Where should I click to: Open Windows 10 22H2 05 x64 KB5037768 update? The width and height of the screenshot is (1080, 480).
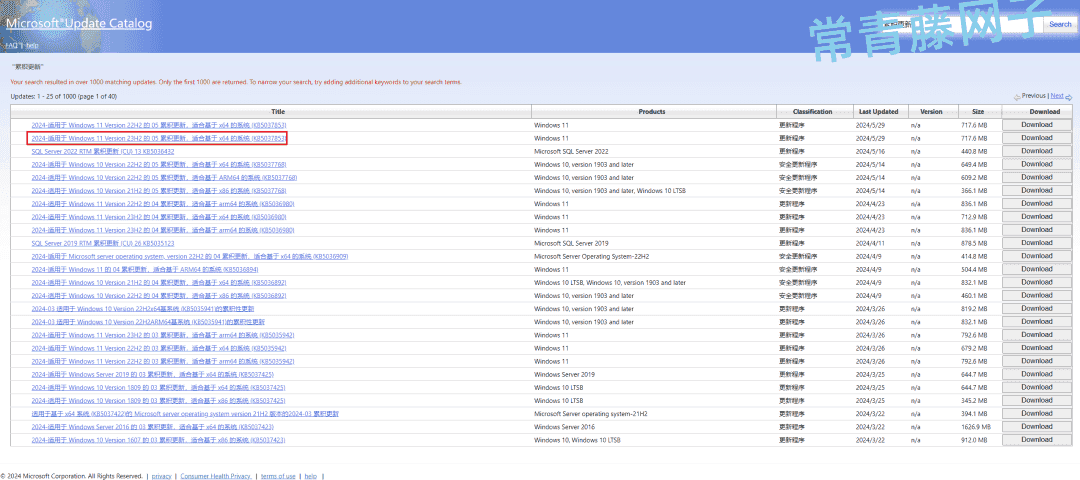(158, 165)
